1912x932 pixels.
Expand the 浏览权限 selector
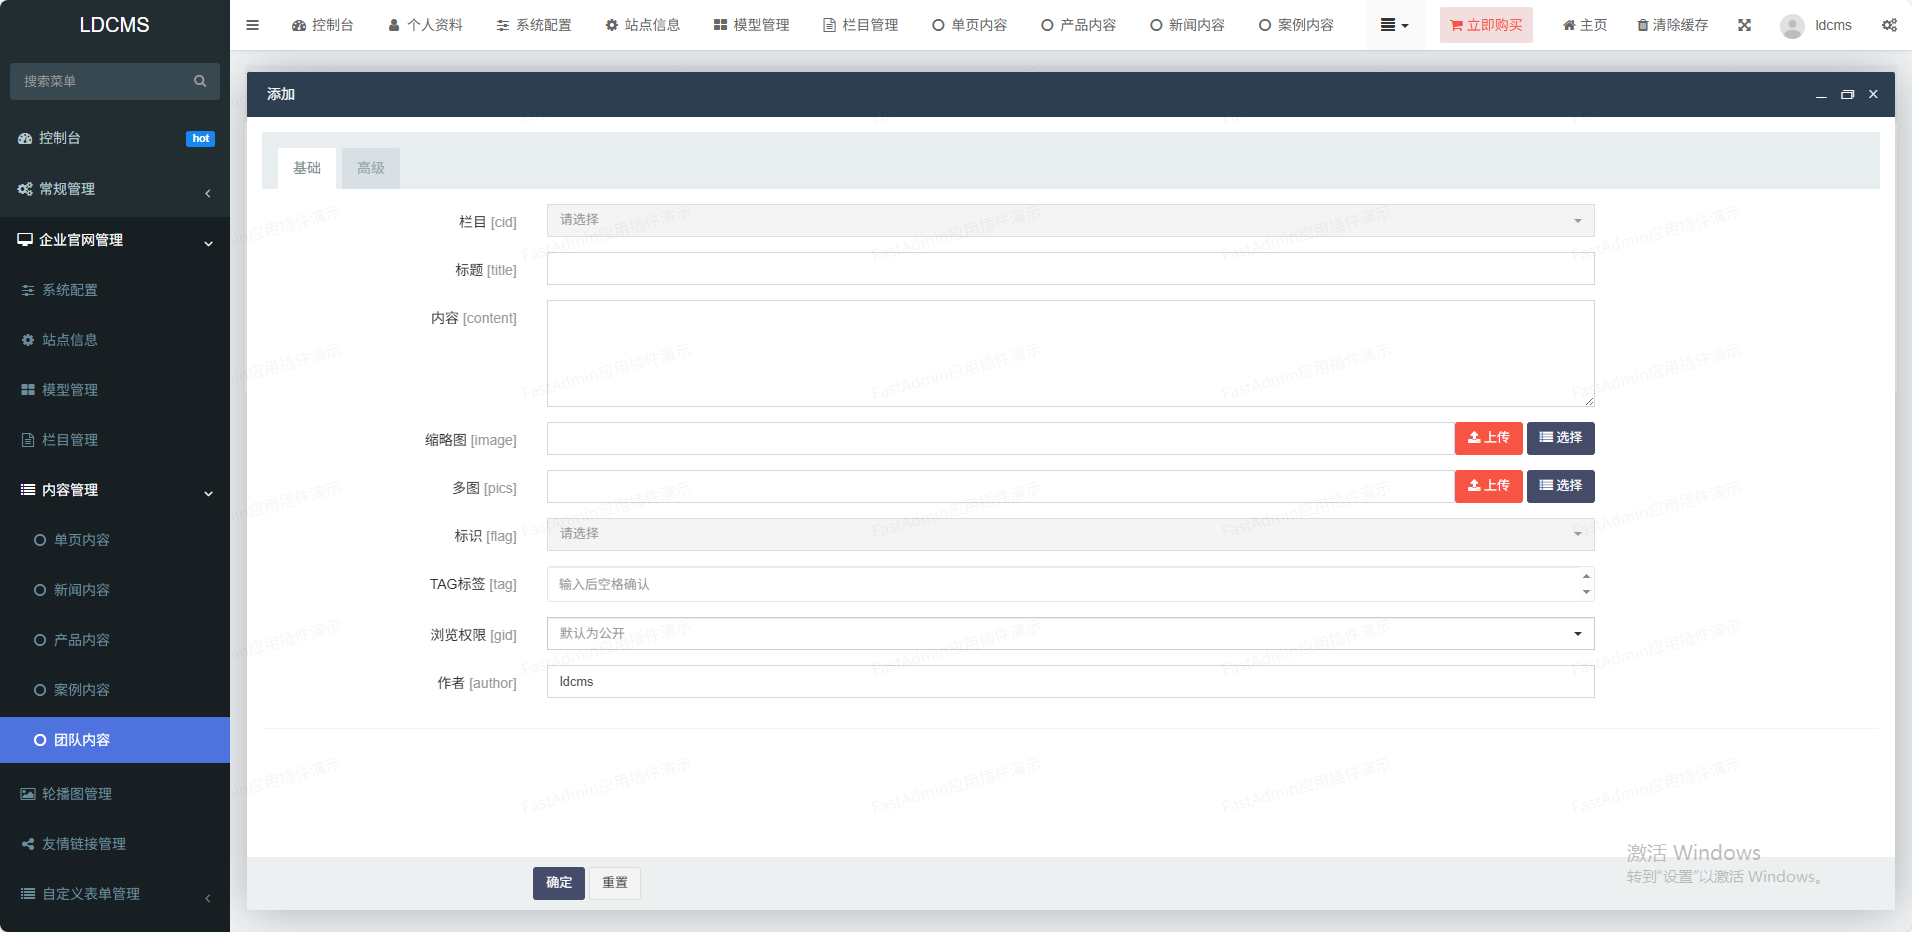(1069, 634)
